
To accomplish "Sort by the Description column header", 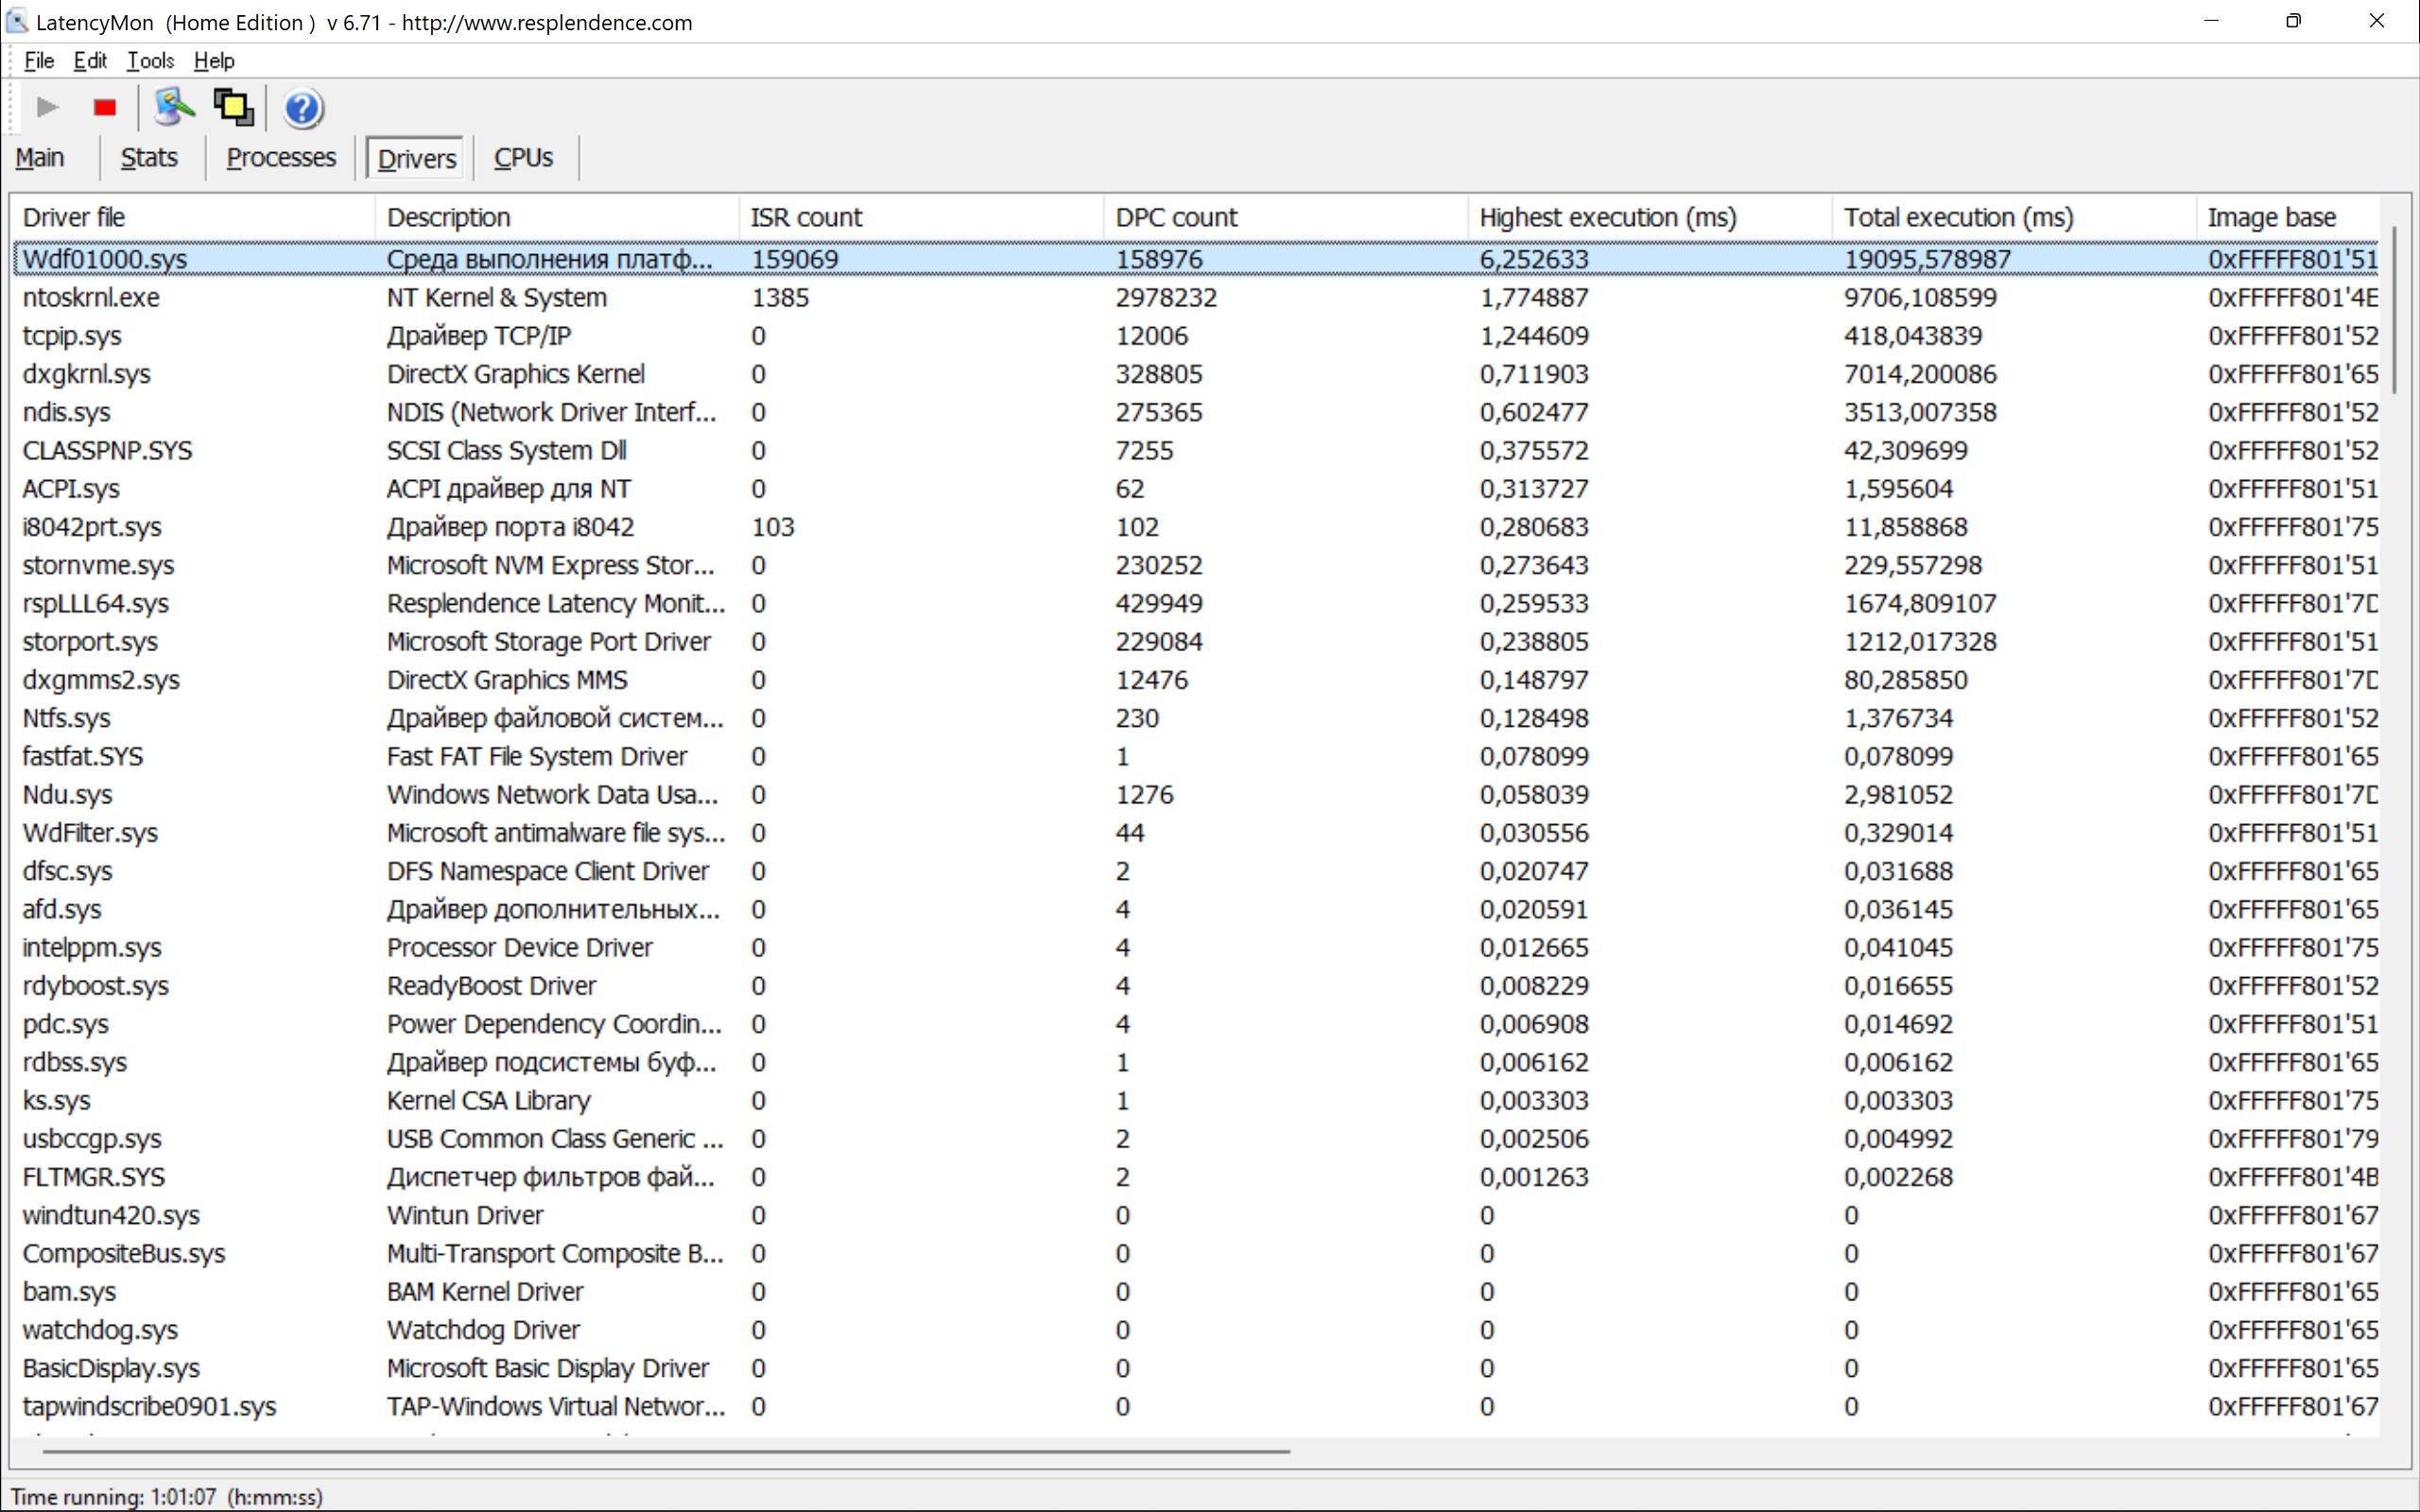I will [557, 217].
